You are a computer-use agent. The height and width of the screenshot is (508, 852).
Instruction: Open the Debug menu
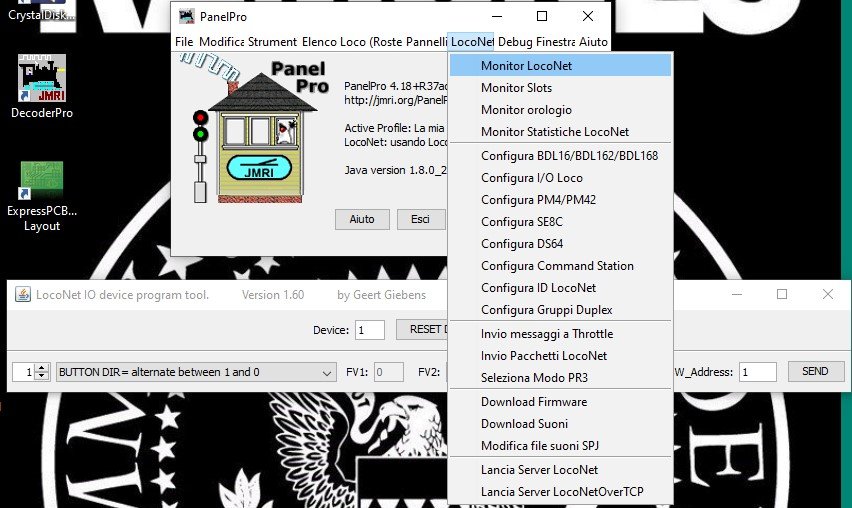515,42
